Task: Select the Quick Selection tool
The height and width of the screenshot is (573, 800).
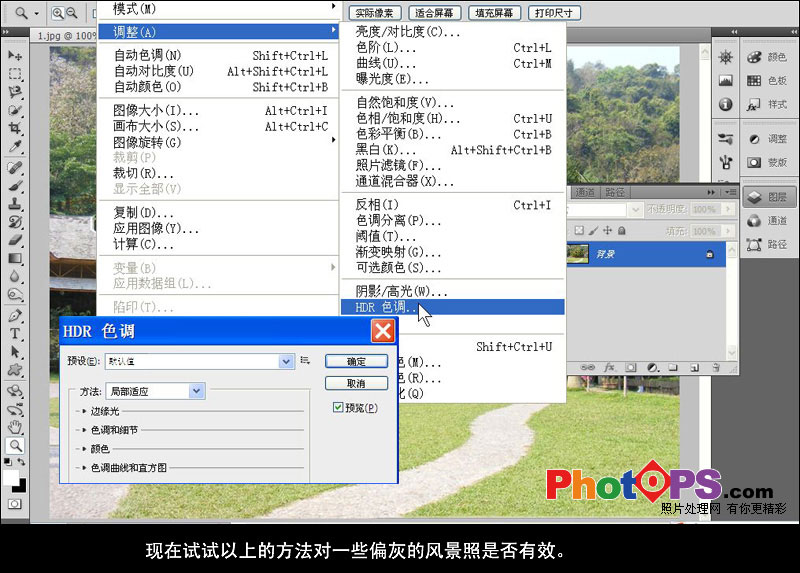Action: point(15,110)
